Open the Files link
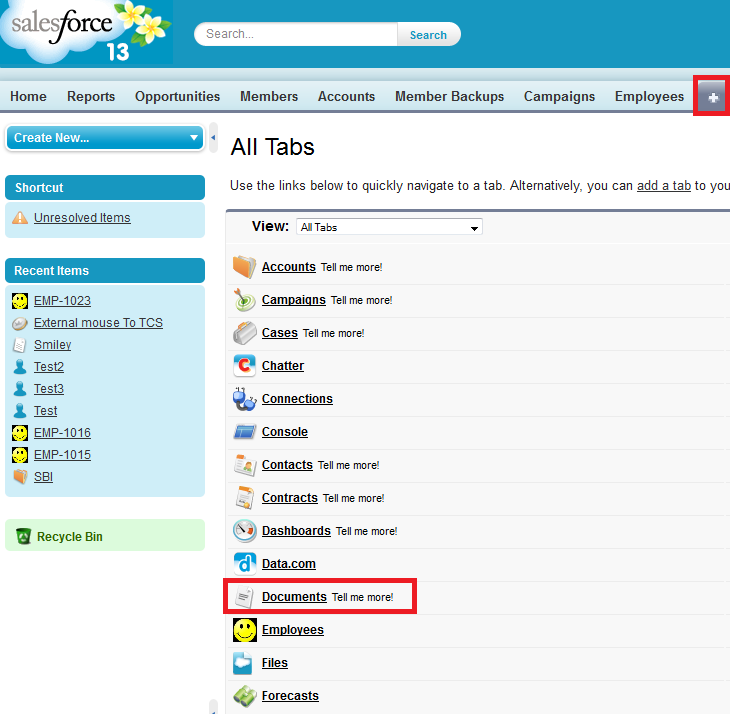The width and height of the screenshot is (730, 714). pyautogui.click(x=275, y=663)
